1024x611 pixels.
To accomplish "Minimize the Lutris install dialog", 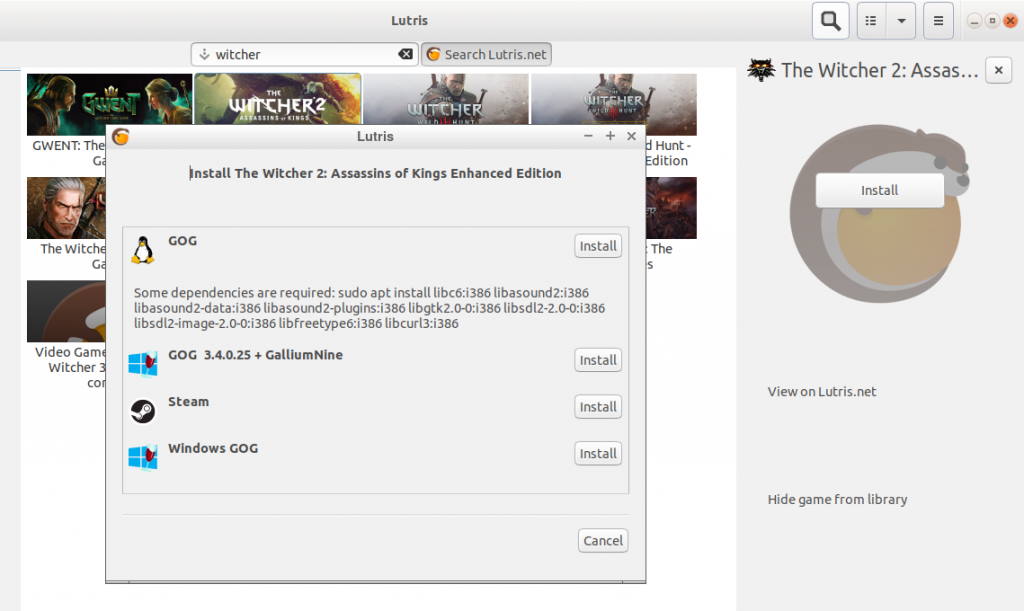I will 588,136.
